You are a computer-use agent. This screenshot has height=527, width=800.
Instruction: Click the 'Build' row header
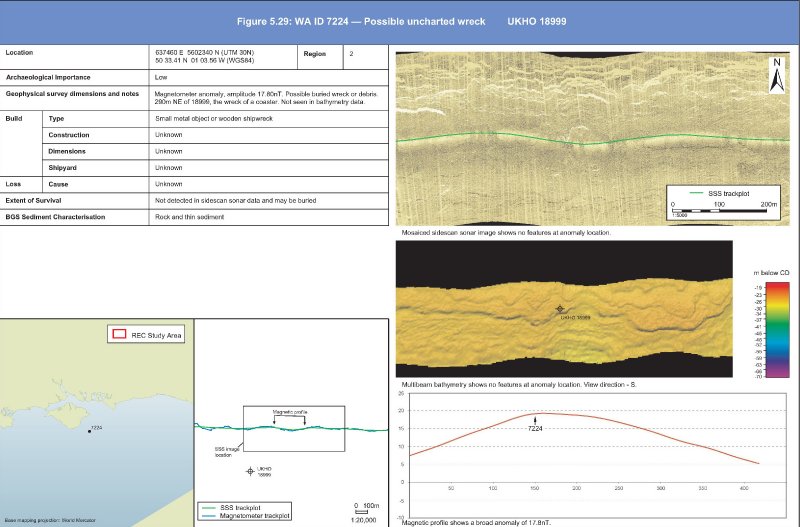coord(14,118)
